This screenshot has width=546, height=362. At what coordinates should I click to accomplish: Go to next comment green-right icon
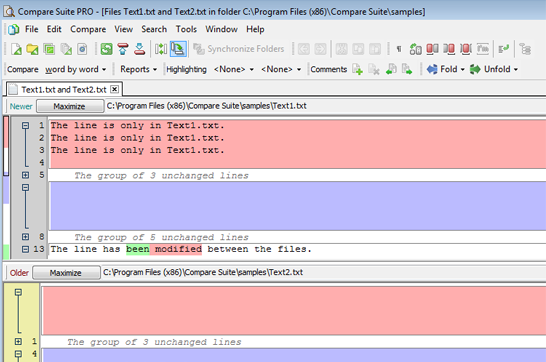407,69
